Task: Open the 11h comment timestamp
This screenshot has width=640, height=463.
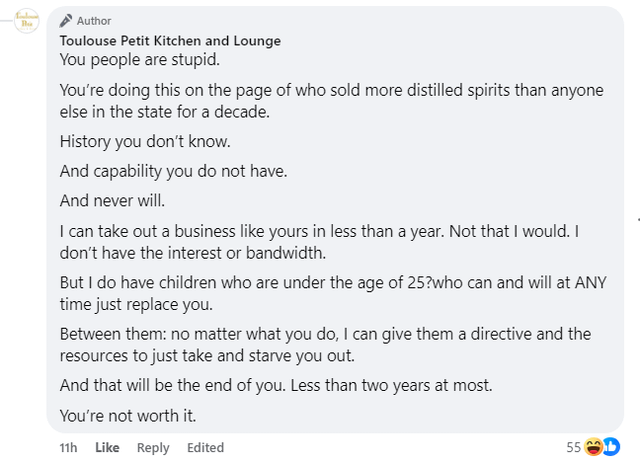Action: (68, 448)
